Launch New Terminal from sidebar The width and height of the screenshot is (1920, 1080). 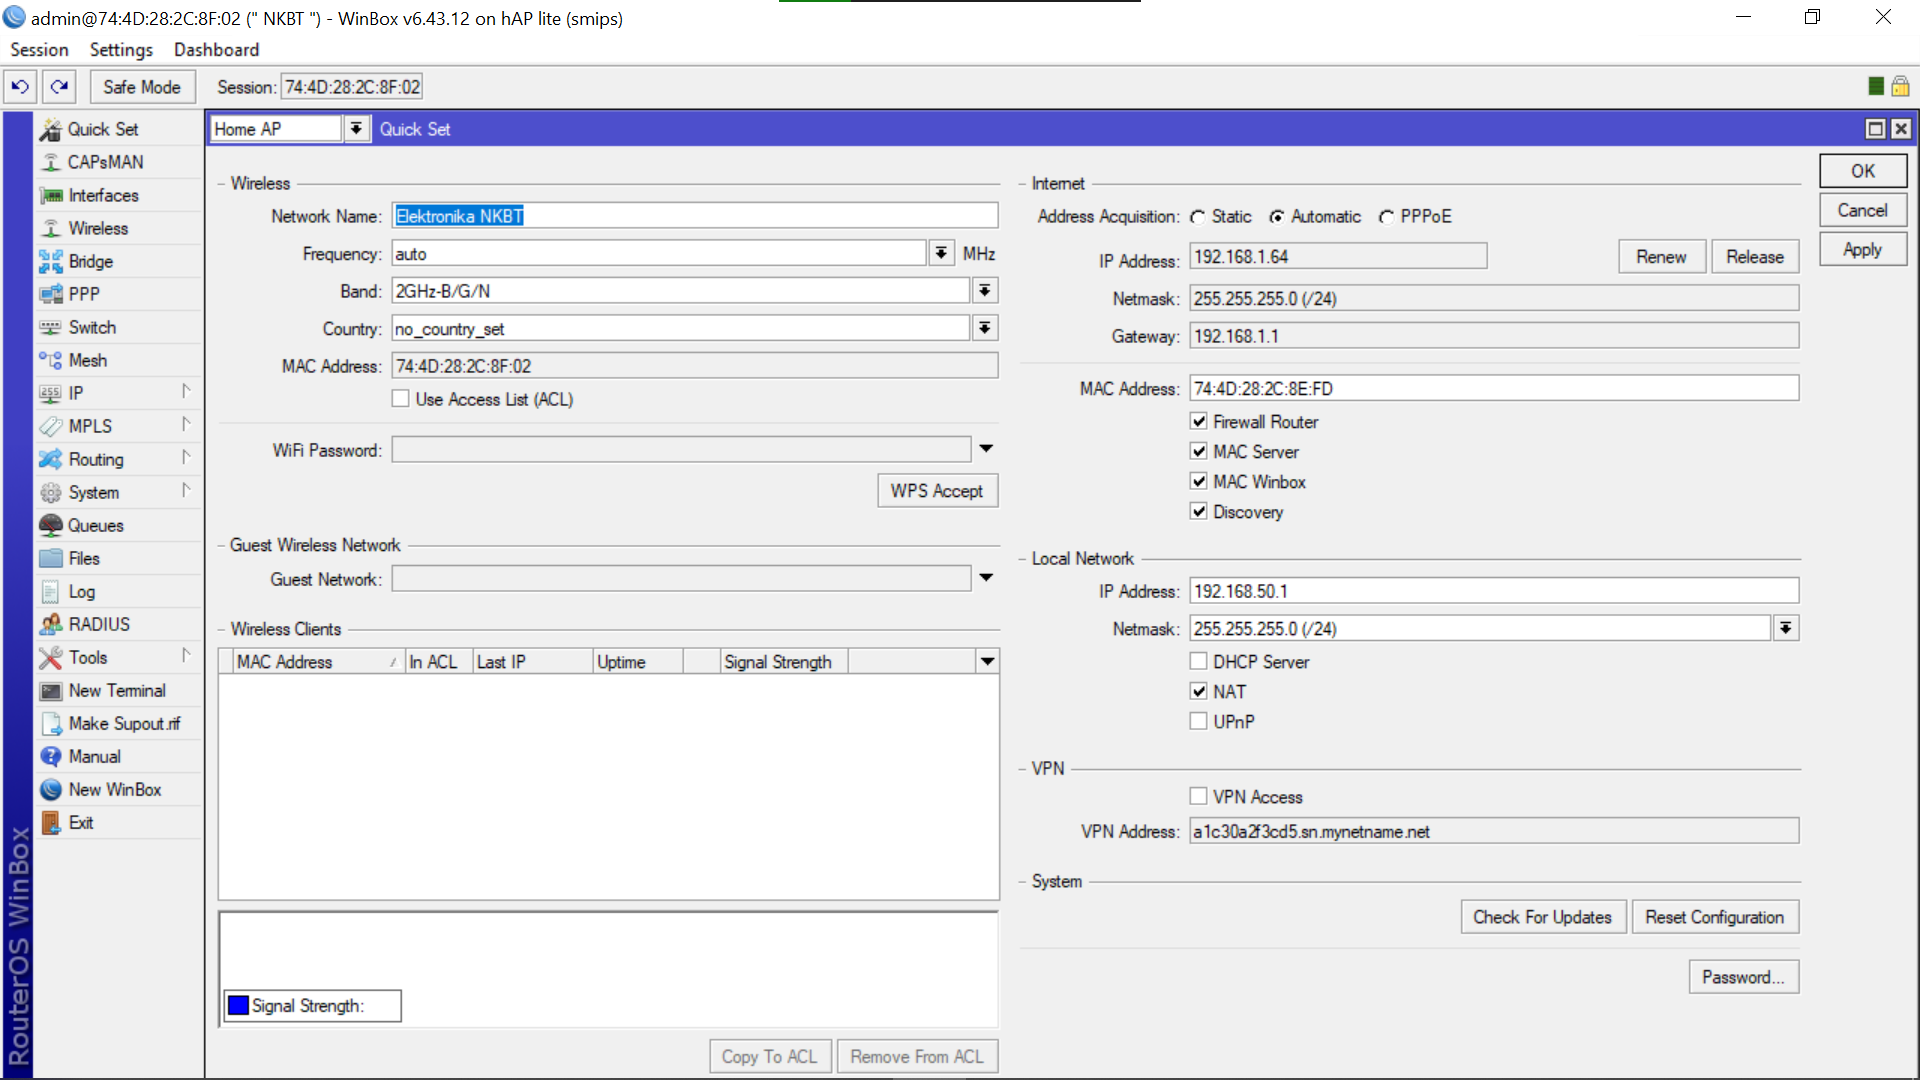click(116, 690)
